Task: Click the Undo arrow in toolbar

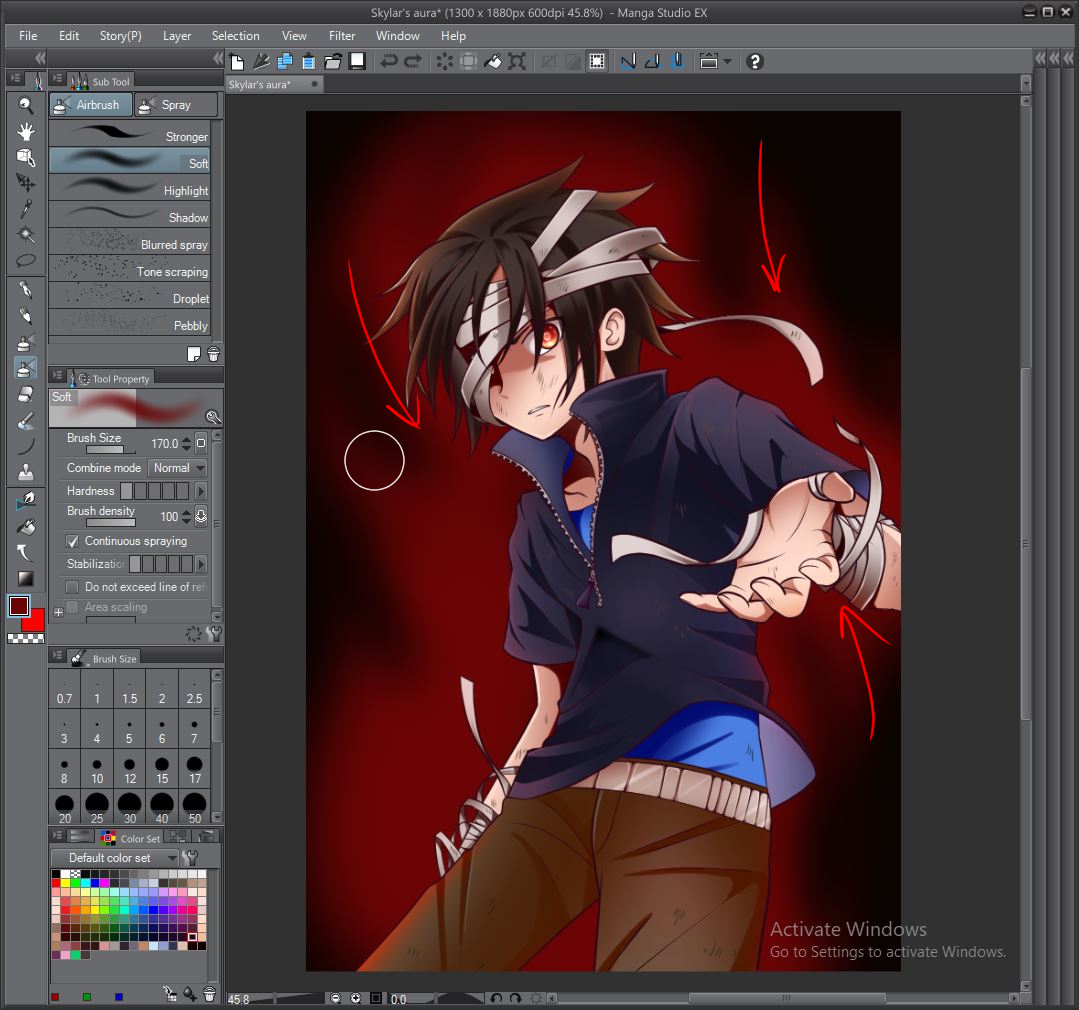Action: pyautogui.click(x=389, y=62)
